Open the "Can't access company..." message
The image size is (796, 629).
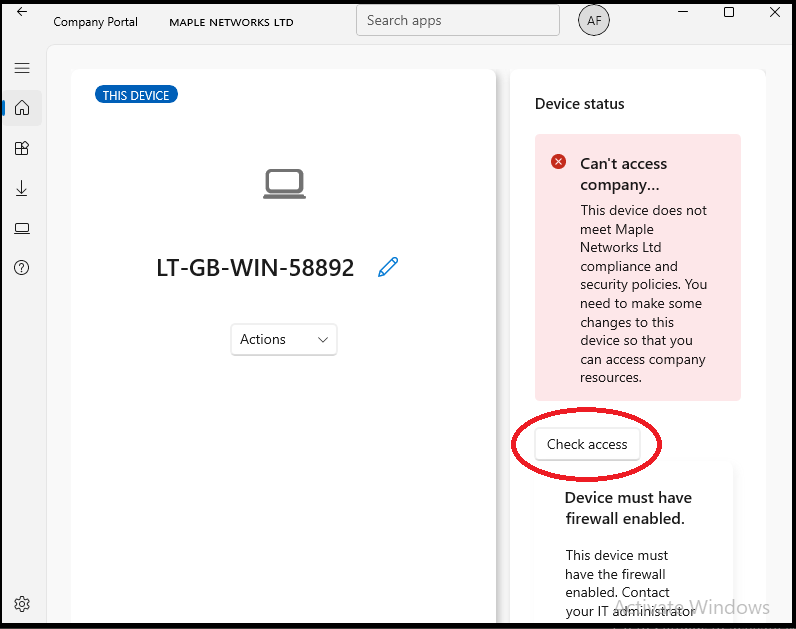(624, 174)
